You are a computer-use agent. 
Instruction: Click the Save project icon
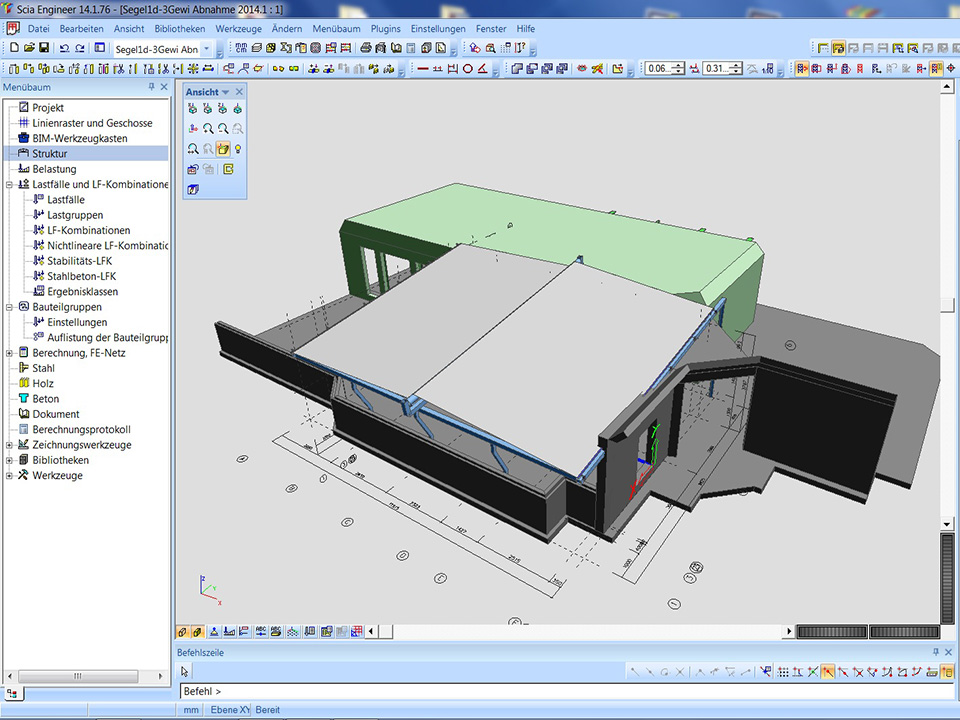(46, 48)
